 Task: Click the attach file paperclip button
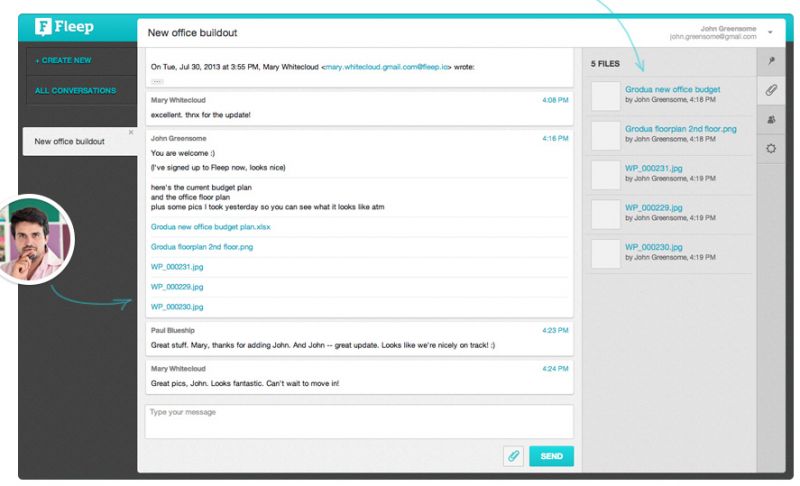coord(513,456)
